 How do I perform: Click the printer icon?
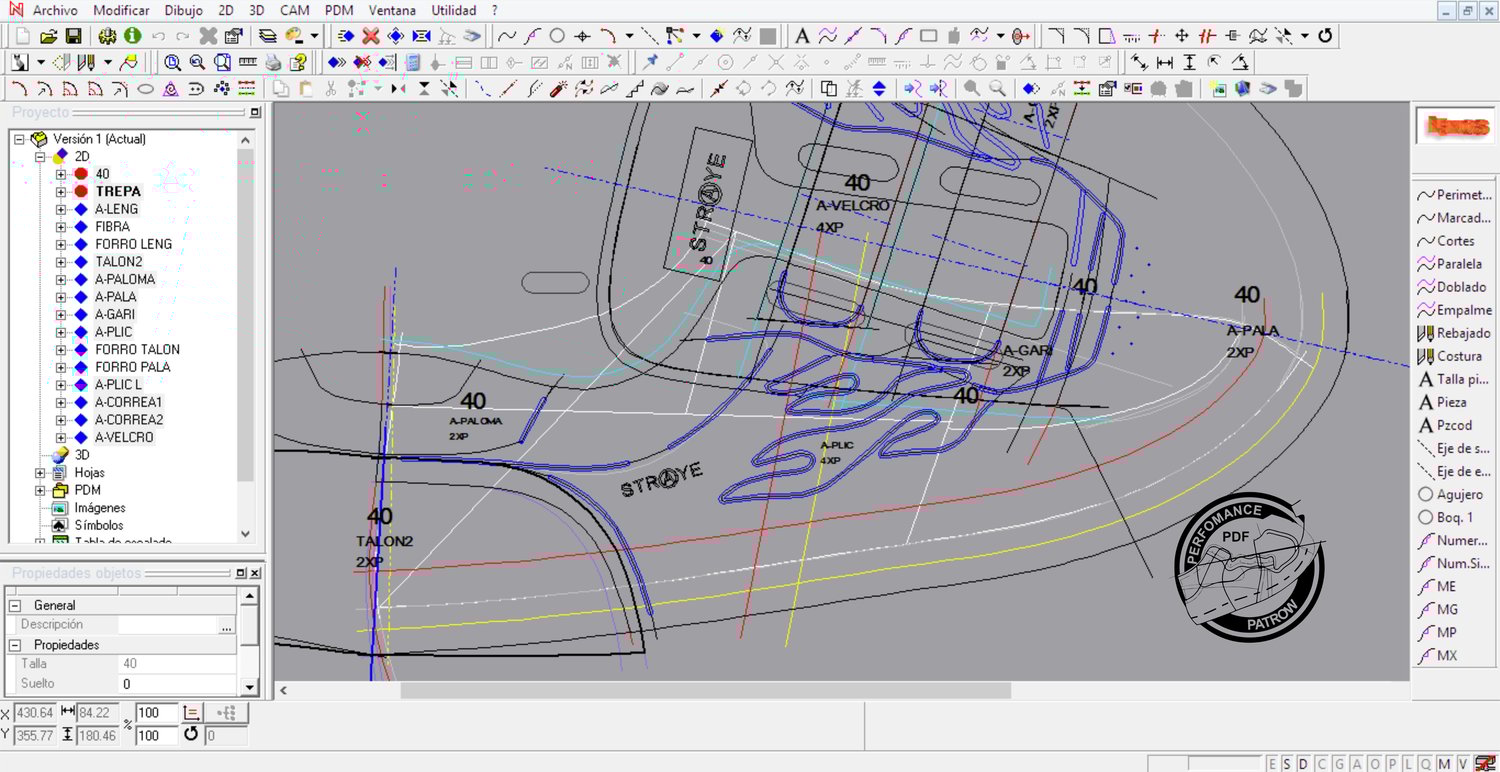tap(273, 63)
